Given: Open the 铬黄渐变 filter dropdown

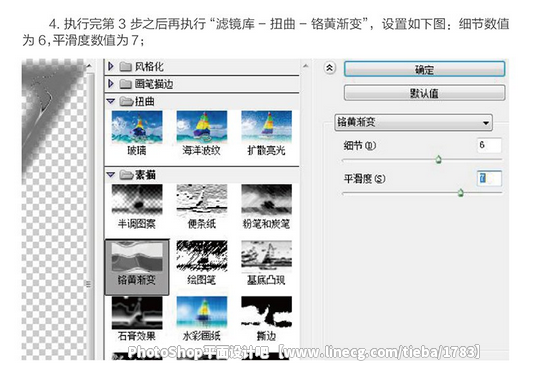Looking at the screenshot, I should point(413,122).
